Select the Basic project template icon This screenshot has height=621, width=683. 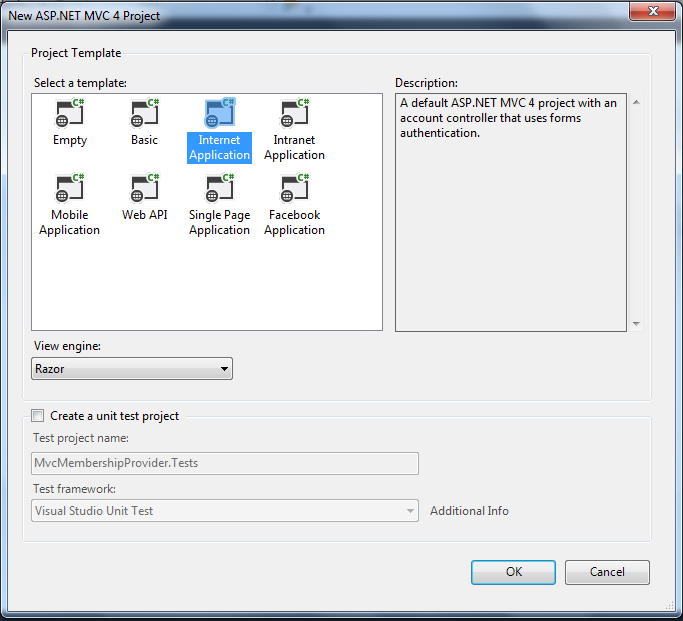pyautogui.click(x=145, y=113)
